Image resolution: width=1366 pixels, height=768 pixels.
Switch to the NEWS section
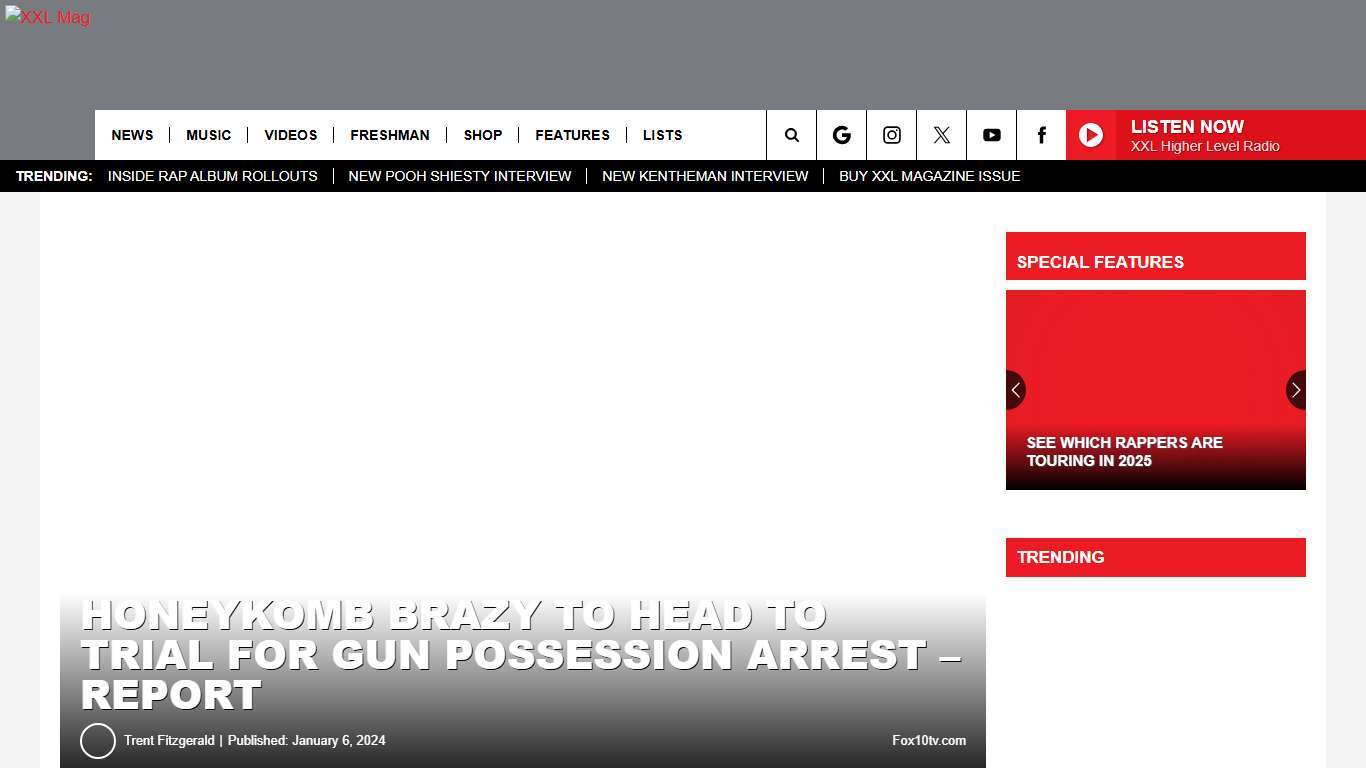[x=132, y=135]
